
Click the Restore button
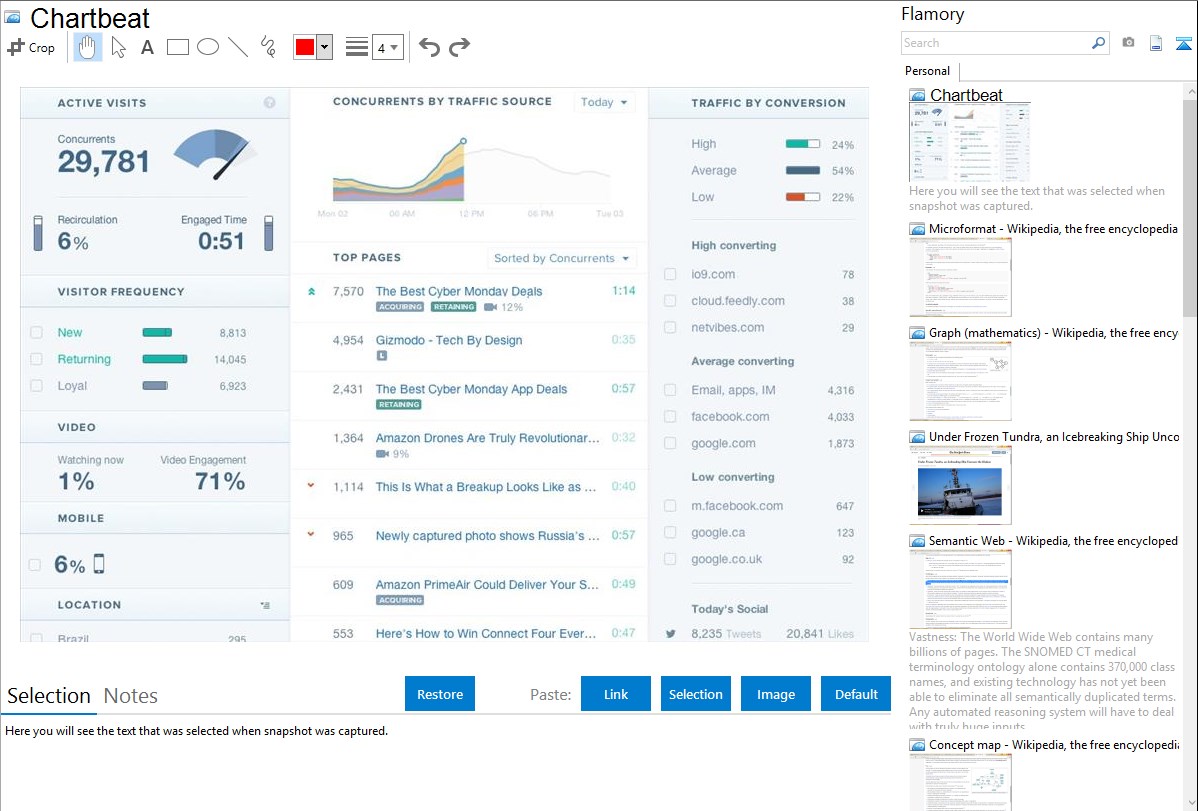[x=440, y=694]
